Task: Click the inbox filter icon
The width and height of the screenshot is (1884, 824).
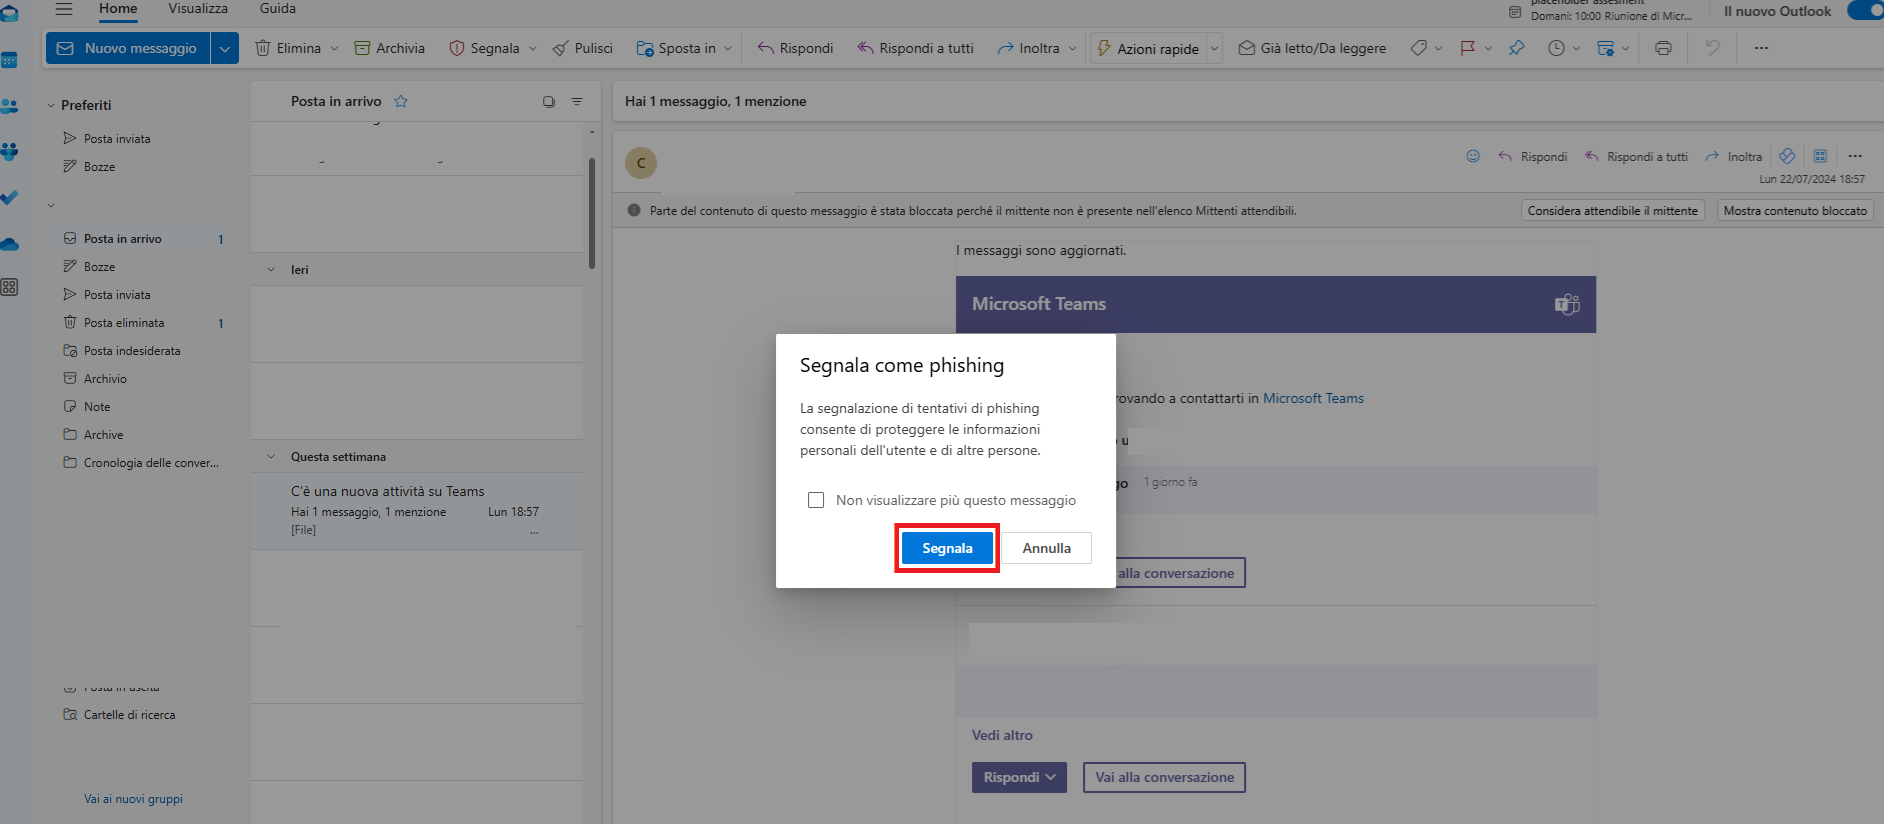Action: pos(577,101)
